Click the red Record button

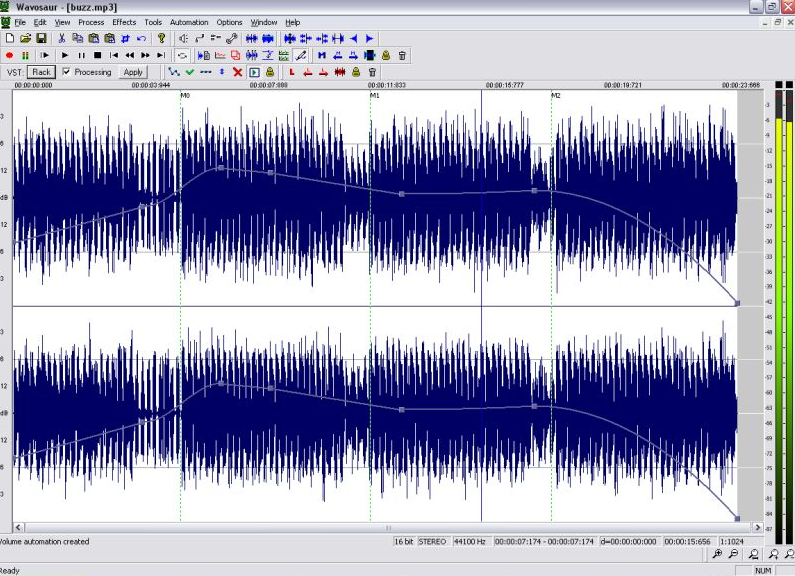click(9, 55)
